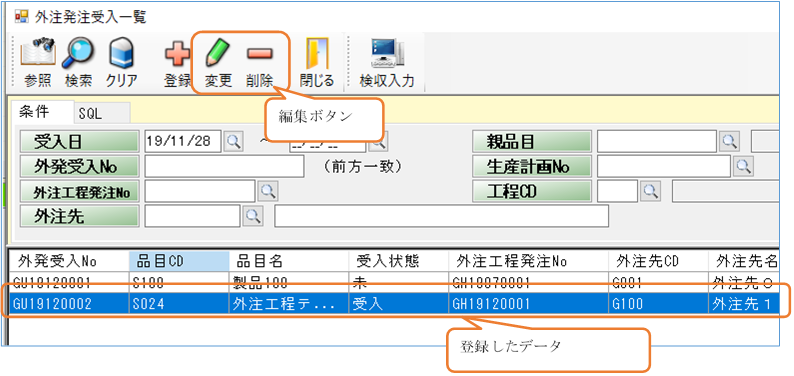794x376 pixels.
Task: Click the window title bar app icon
Action: (x=21, y=17)
